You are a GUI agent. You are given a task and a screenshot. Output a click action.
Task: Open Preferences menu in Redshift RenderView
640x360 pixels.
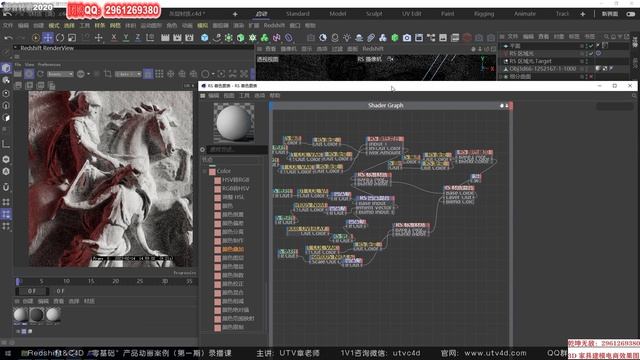click(x=49, y=64)
